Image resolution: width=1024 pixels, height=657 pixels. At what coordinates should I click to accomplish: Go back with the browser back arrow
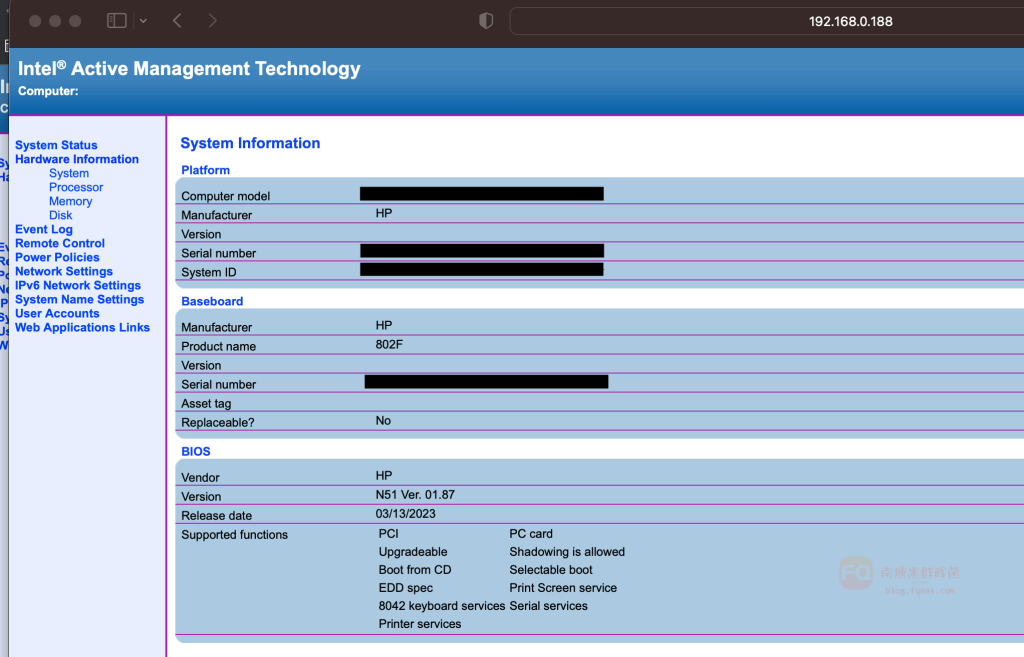pos(177,21)
